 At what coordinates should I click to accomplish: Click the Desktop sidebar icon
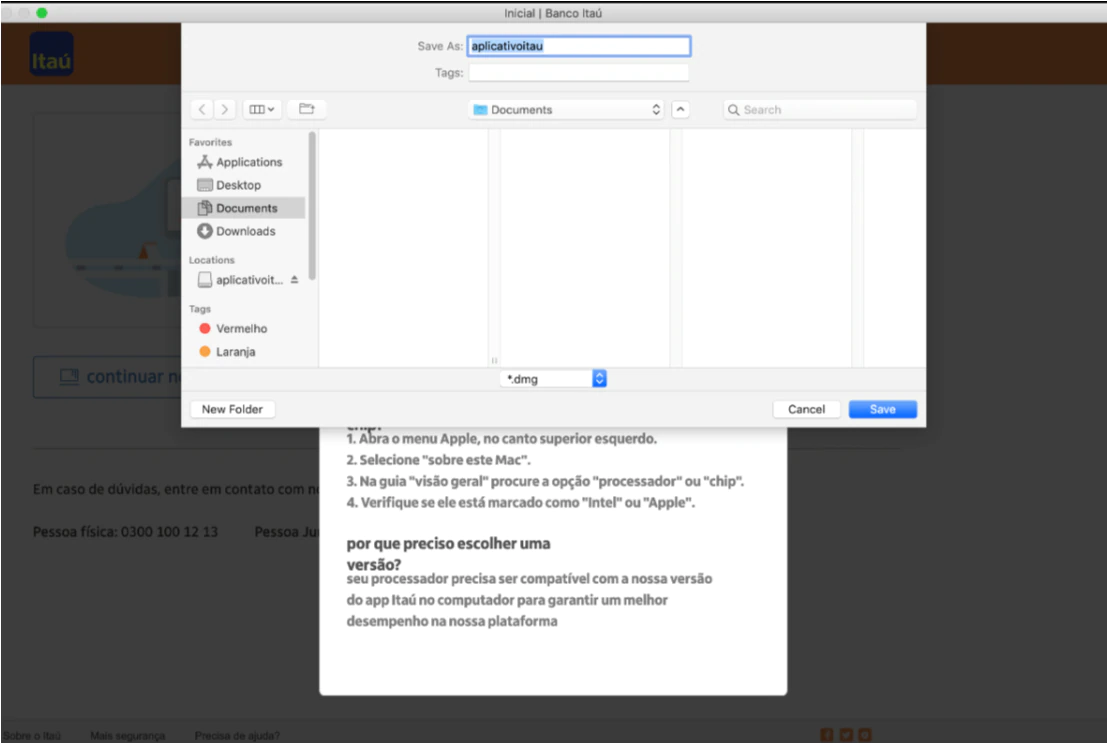[205, 185]
